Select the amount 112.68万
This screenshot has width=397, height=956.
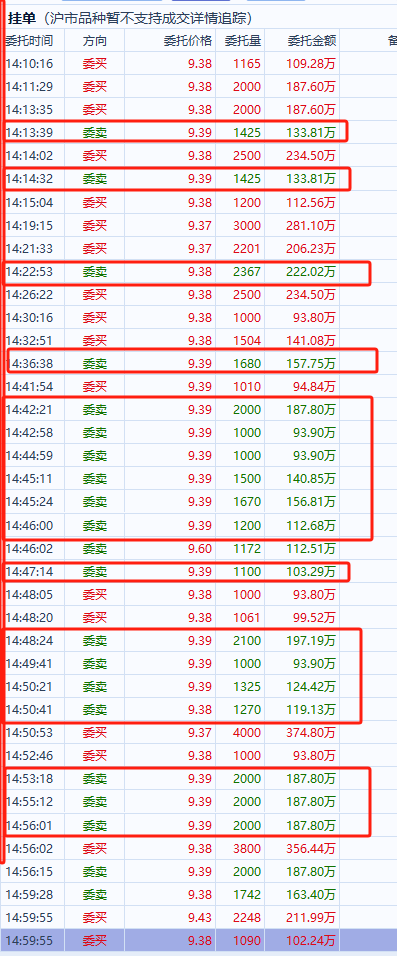click(311, 526)
